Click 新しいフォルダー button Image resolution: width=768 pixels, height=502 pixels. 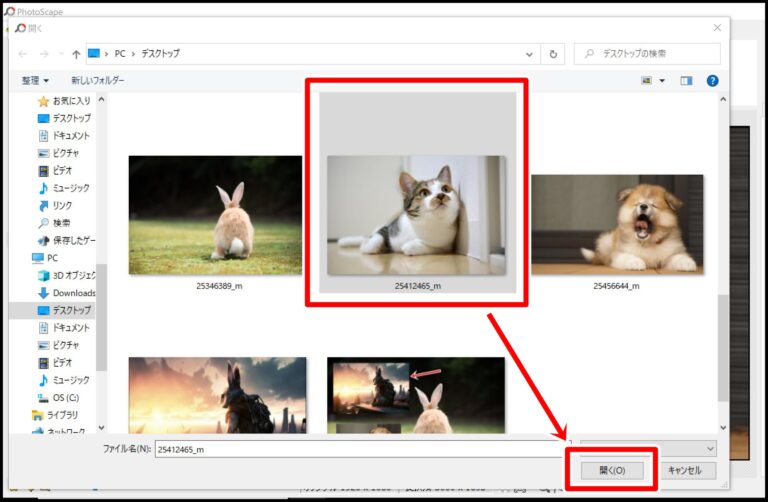coord(98,80)
